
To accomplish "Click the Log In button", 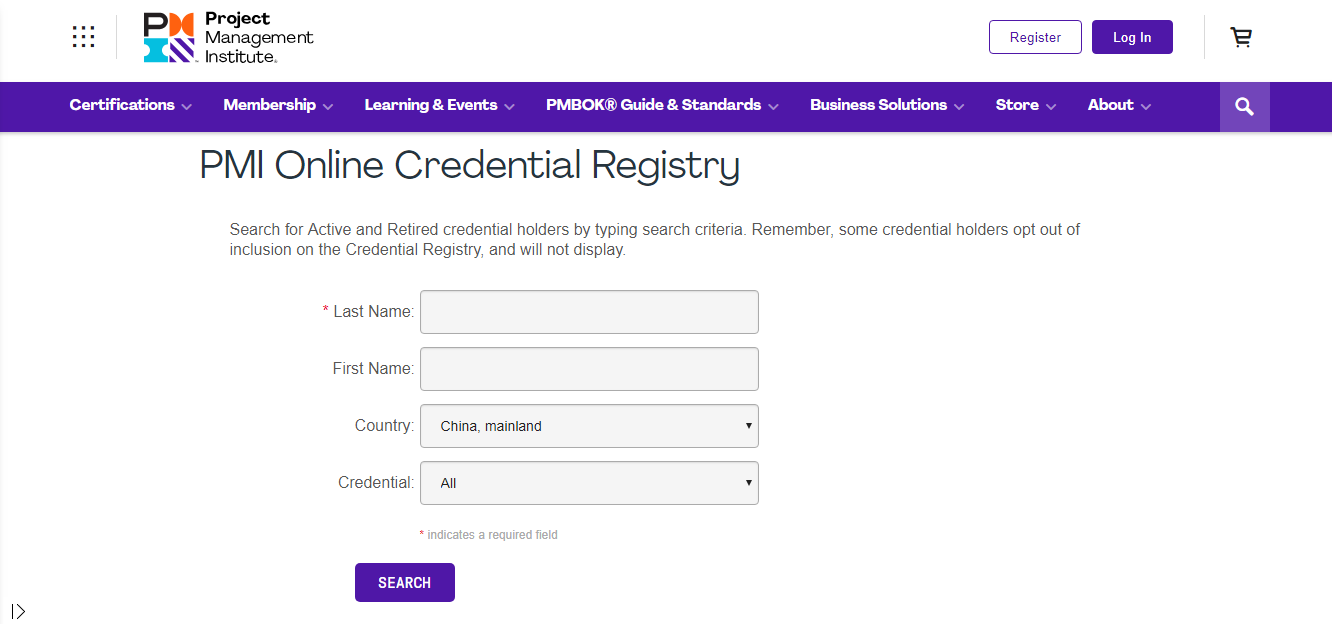I will click(1132, 37).
